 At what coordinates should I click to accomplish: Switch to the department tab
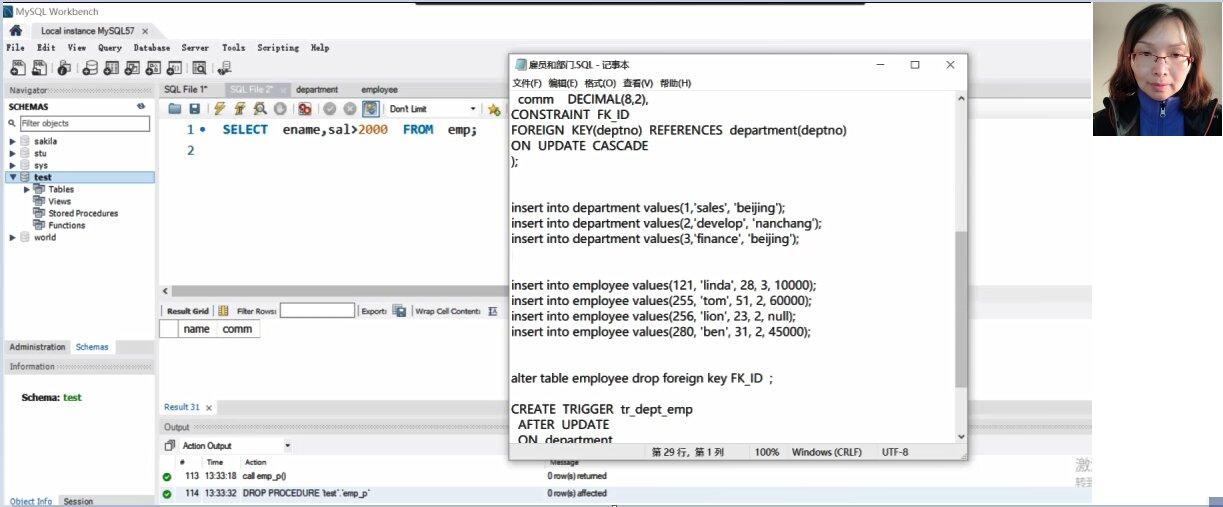click(316, 90)
